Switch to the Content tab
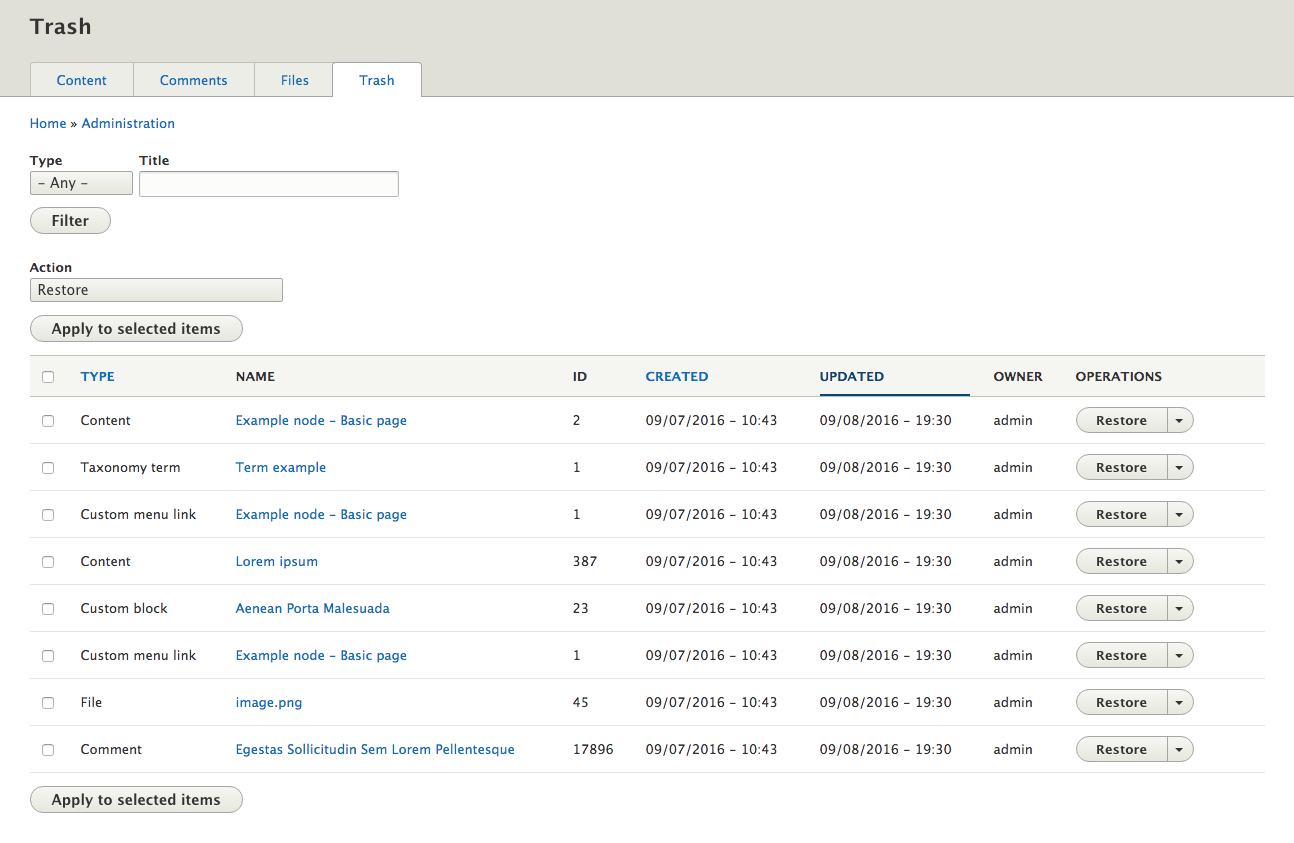Viewport: 1294px width, 843px height. 81,80
